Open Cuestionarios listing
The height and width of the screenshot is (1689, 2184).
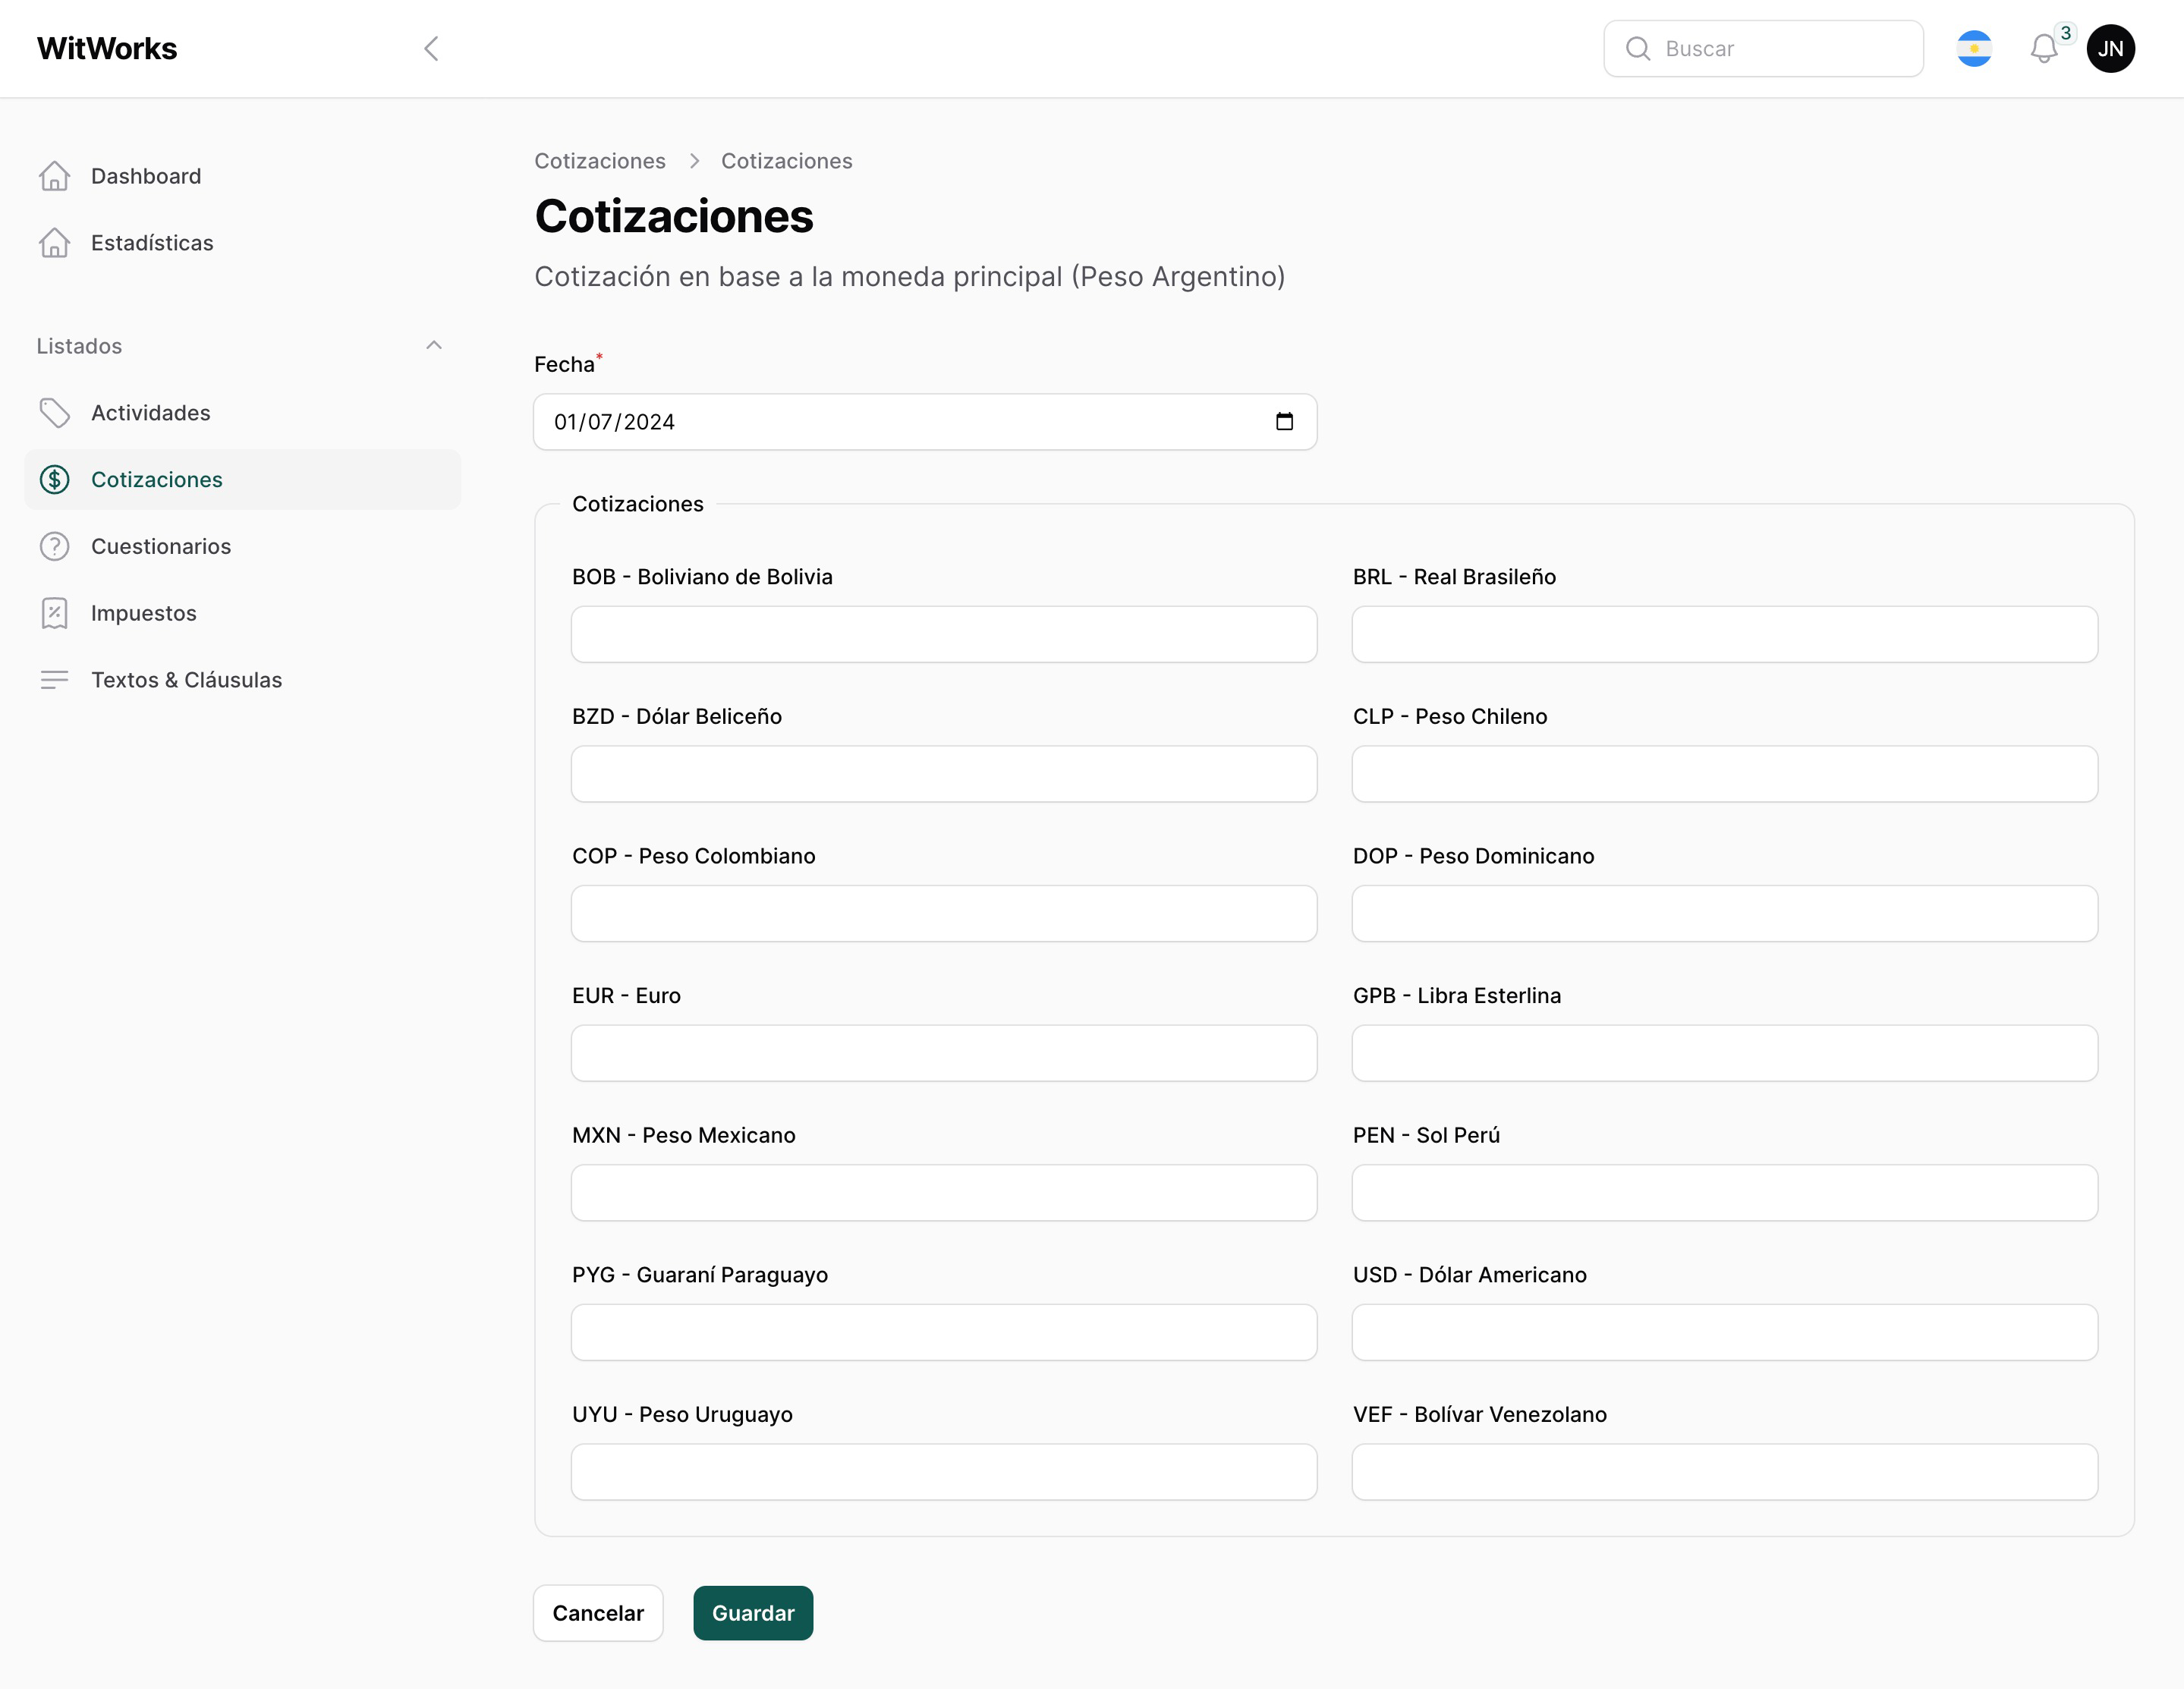click(x=243, y=546)
